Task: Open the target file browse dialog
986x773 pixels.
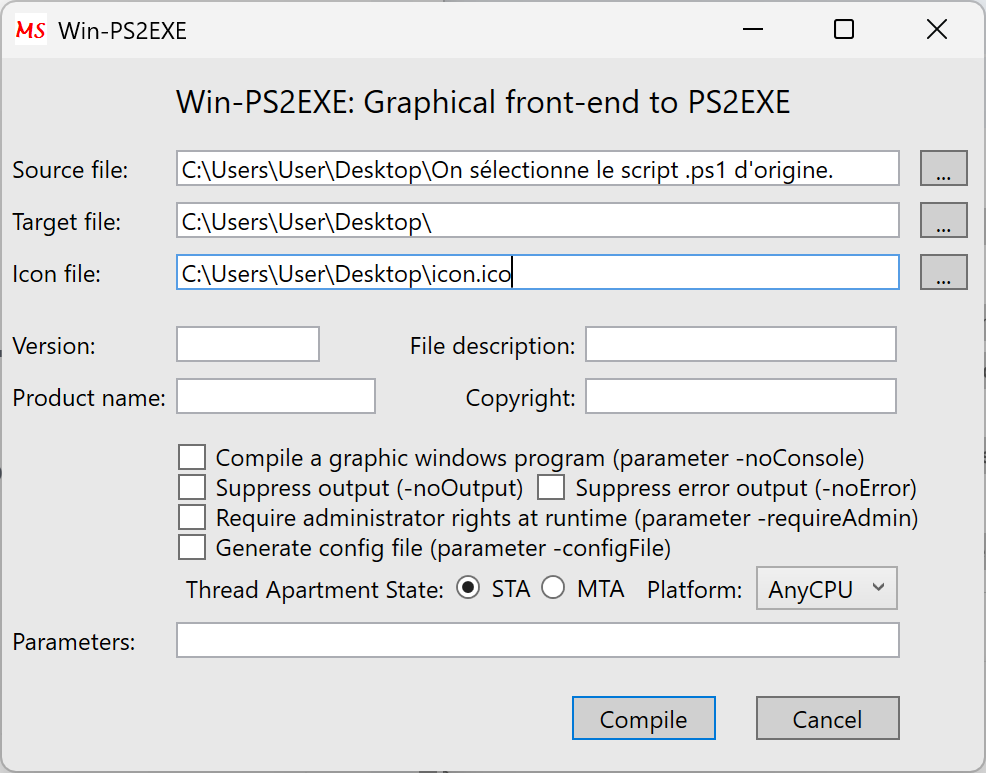Action: coord(943,220)
